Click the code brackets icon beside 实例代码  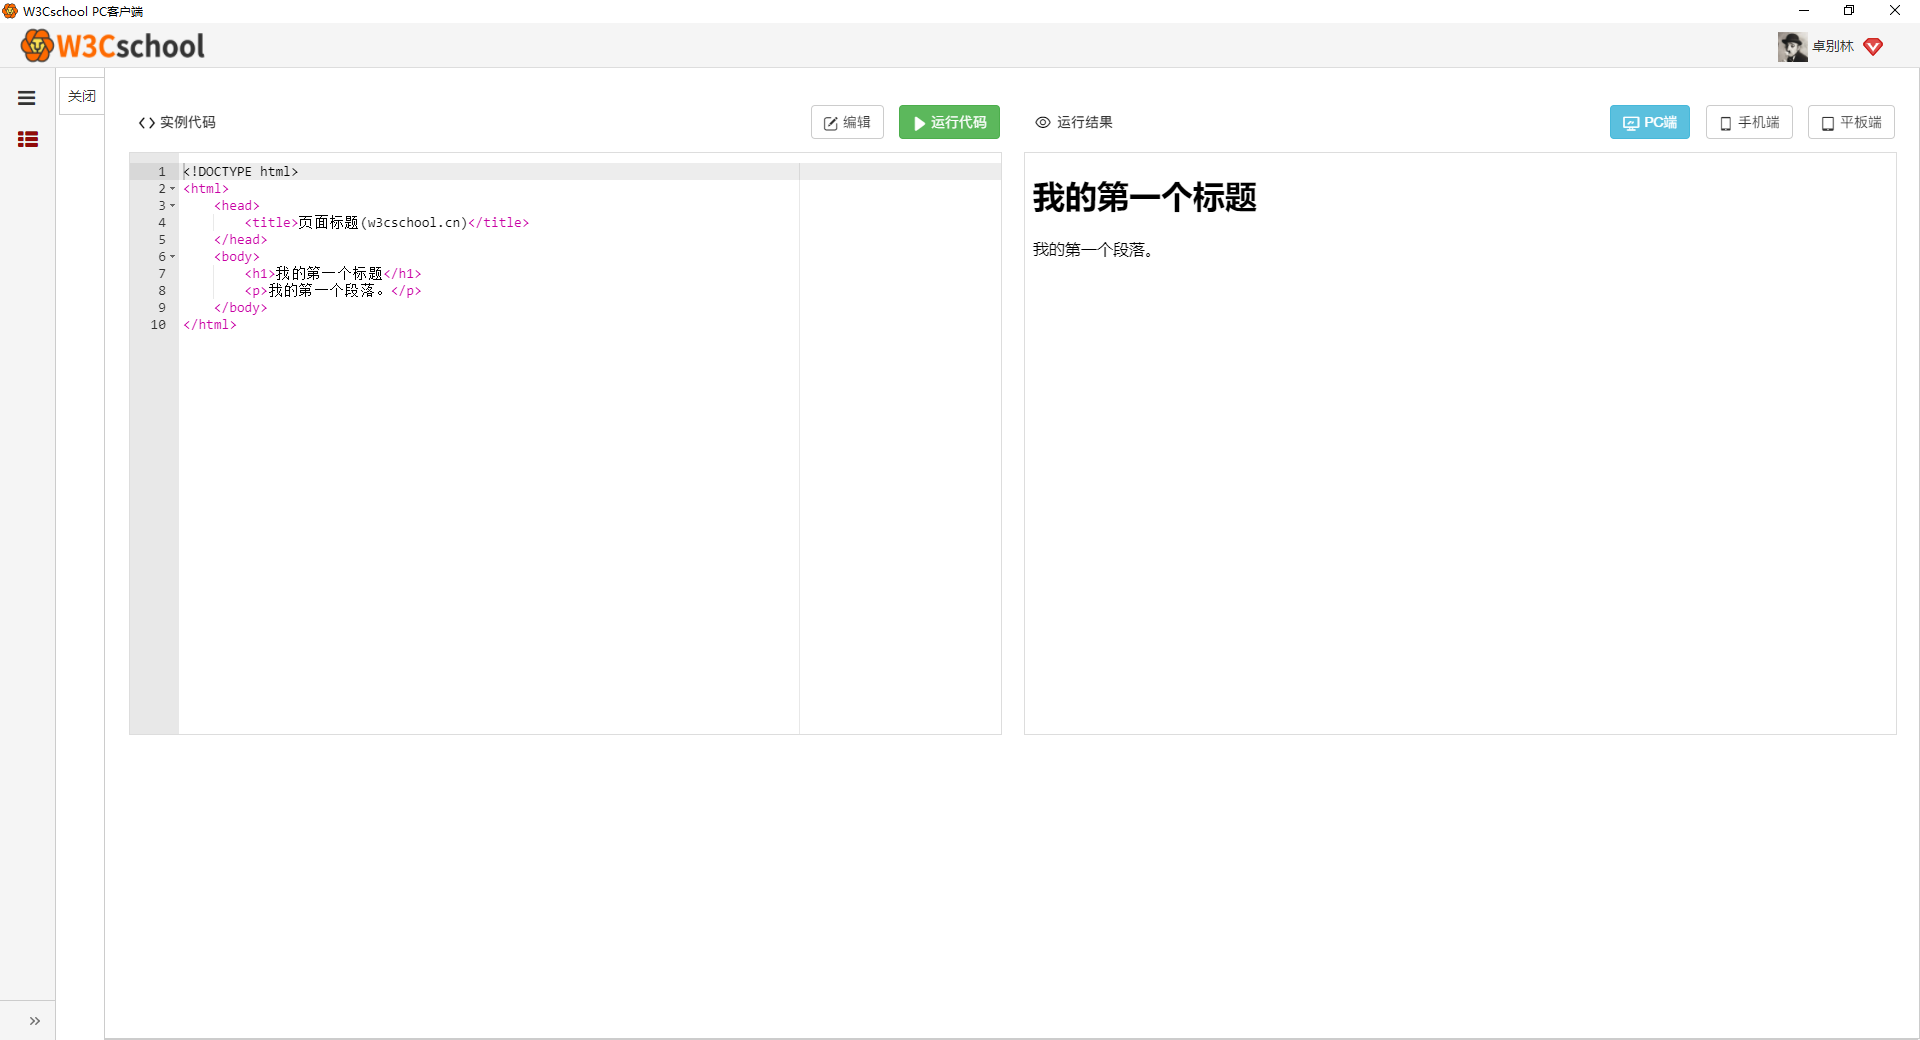tap(147, 123)
